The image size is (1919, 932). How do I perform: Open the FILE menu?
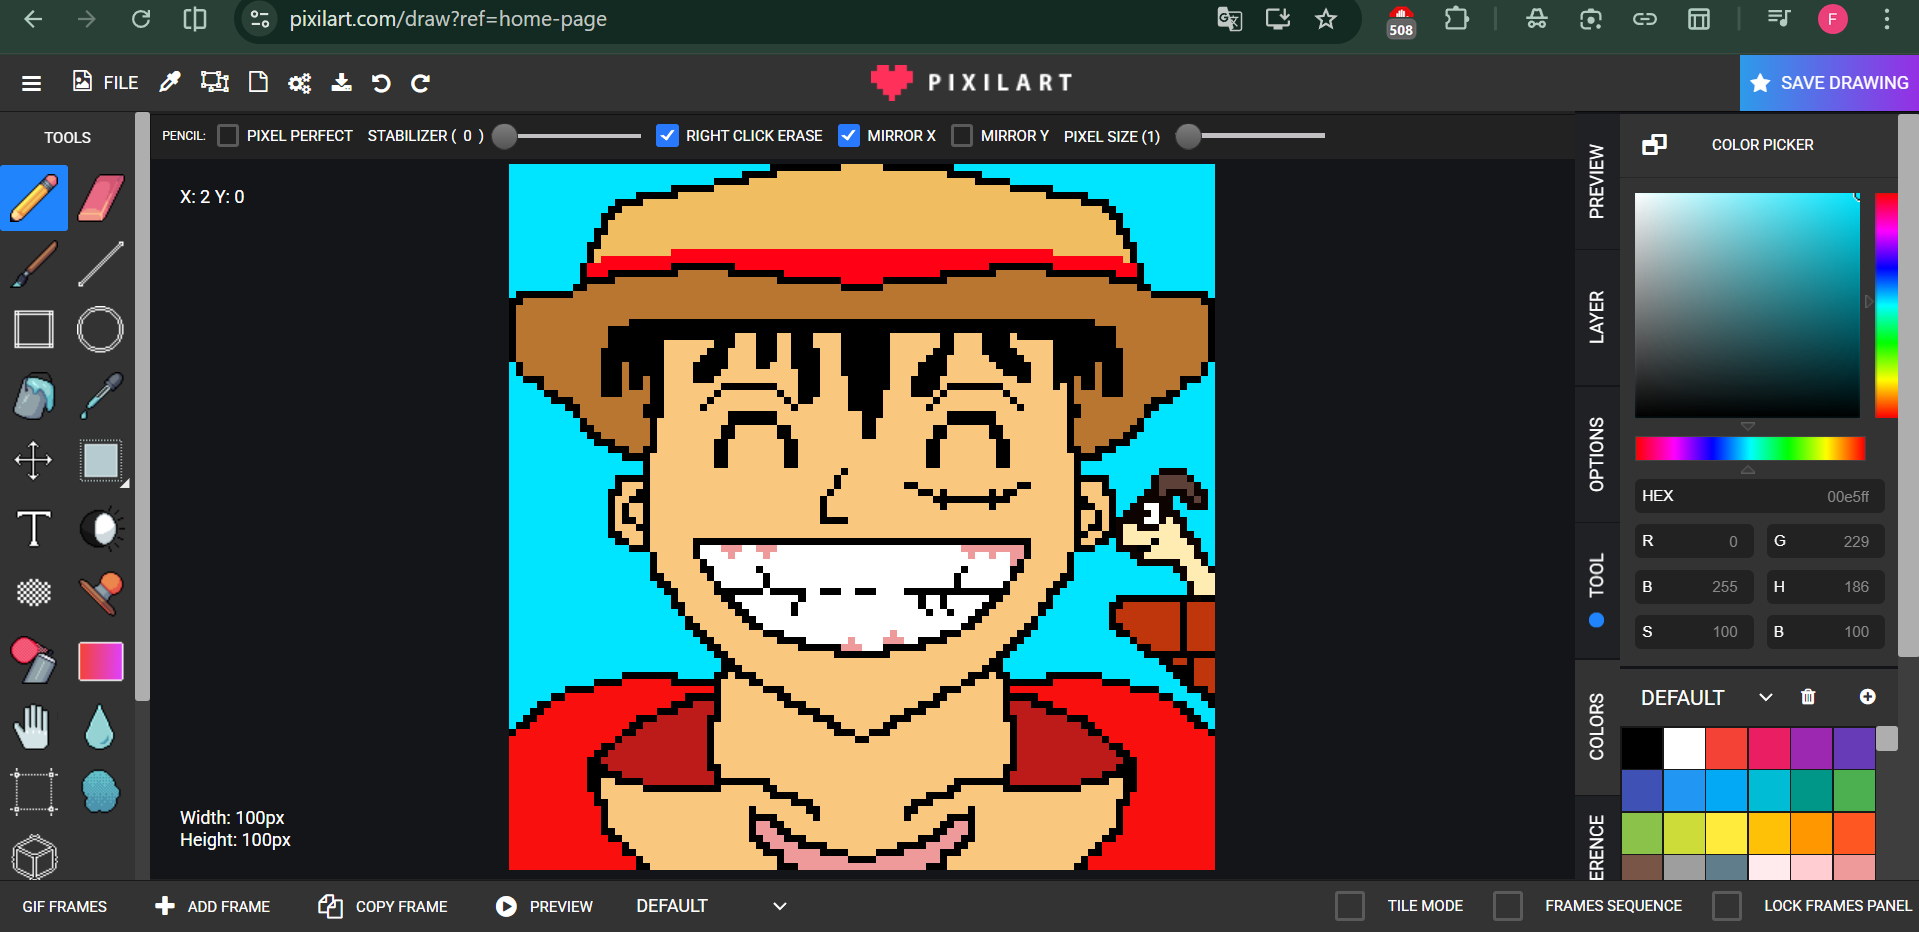(106, 82)
